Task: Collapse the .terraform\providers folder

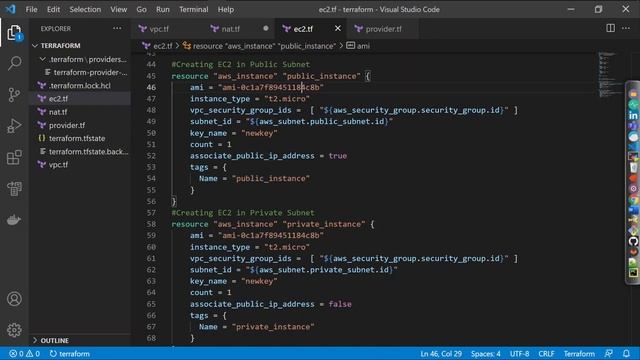Action: click(42, 59)
